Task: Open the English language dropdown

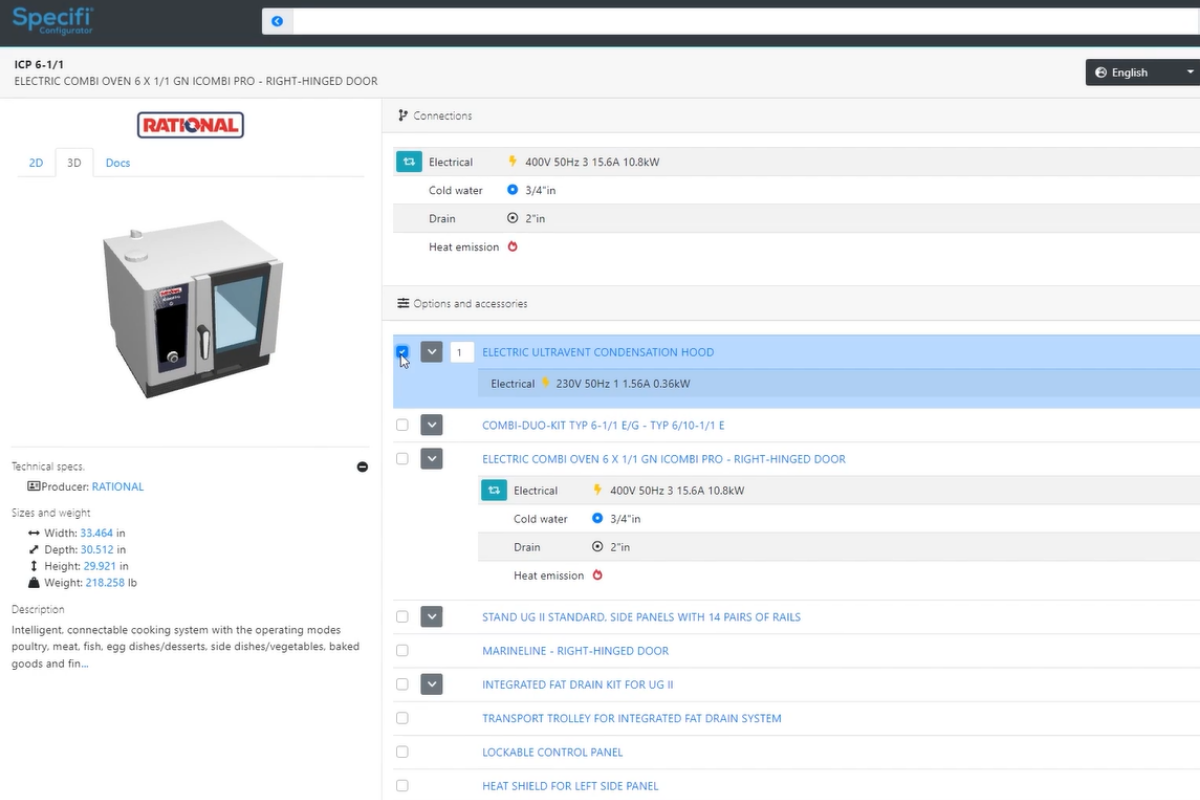Action: [1143, 72]
